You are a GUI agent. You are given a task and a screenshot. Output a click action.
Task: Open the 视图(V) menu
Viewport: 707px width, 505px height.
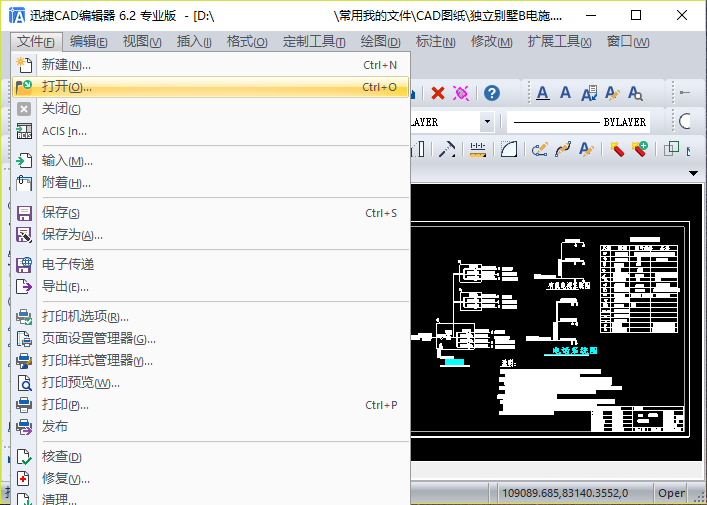142,41
